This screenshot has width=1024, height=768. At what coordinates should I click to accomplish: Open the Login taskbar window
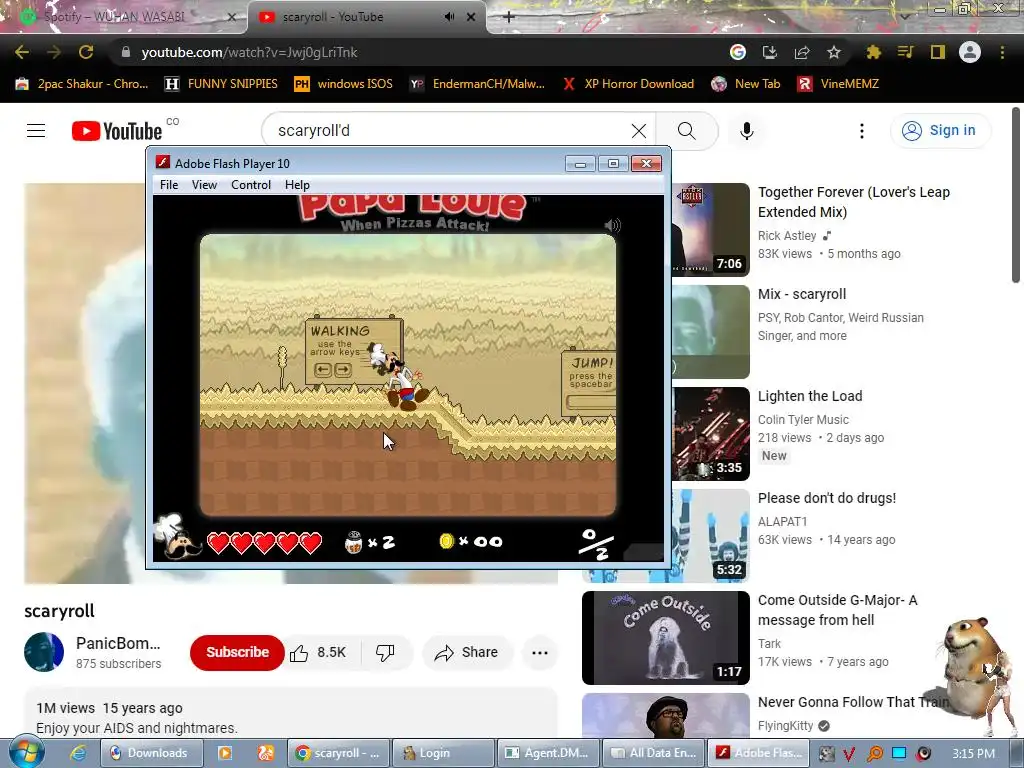click(x=442, y=753)
